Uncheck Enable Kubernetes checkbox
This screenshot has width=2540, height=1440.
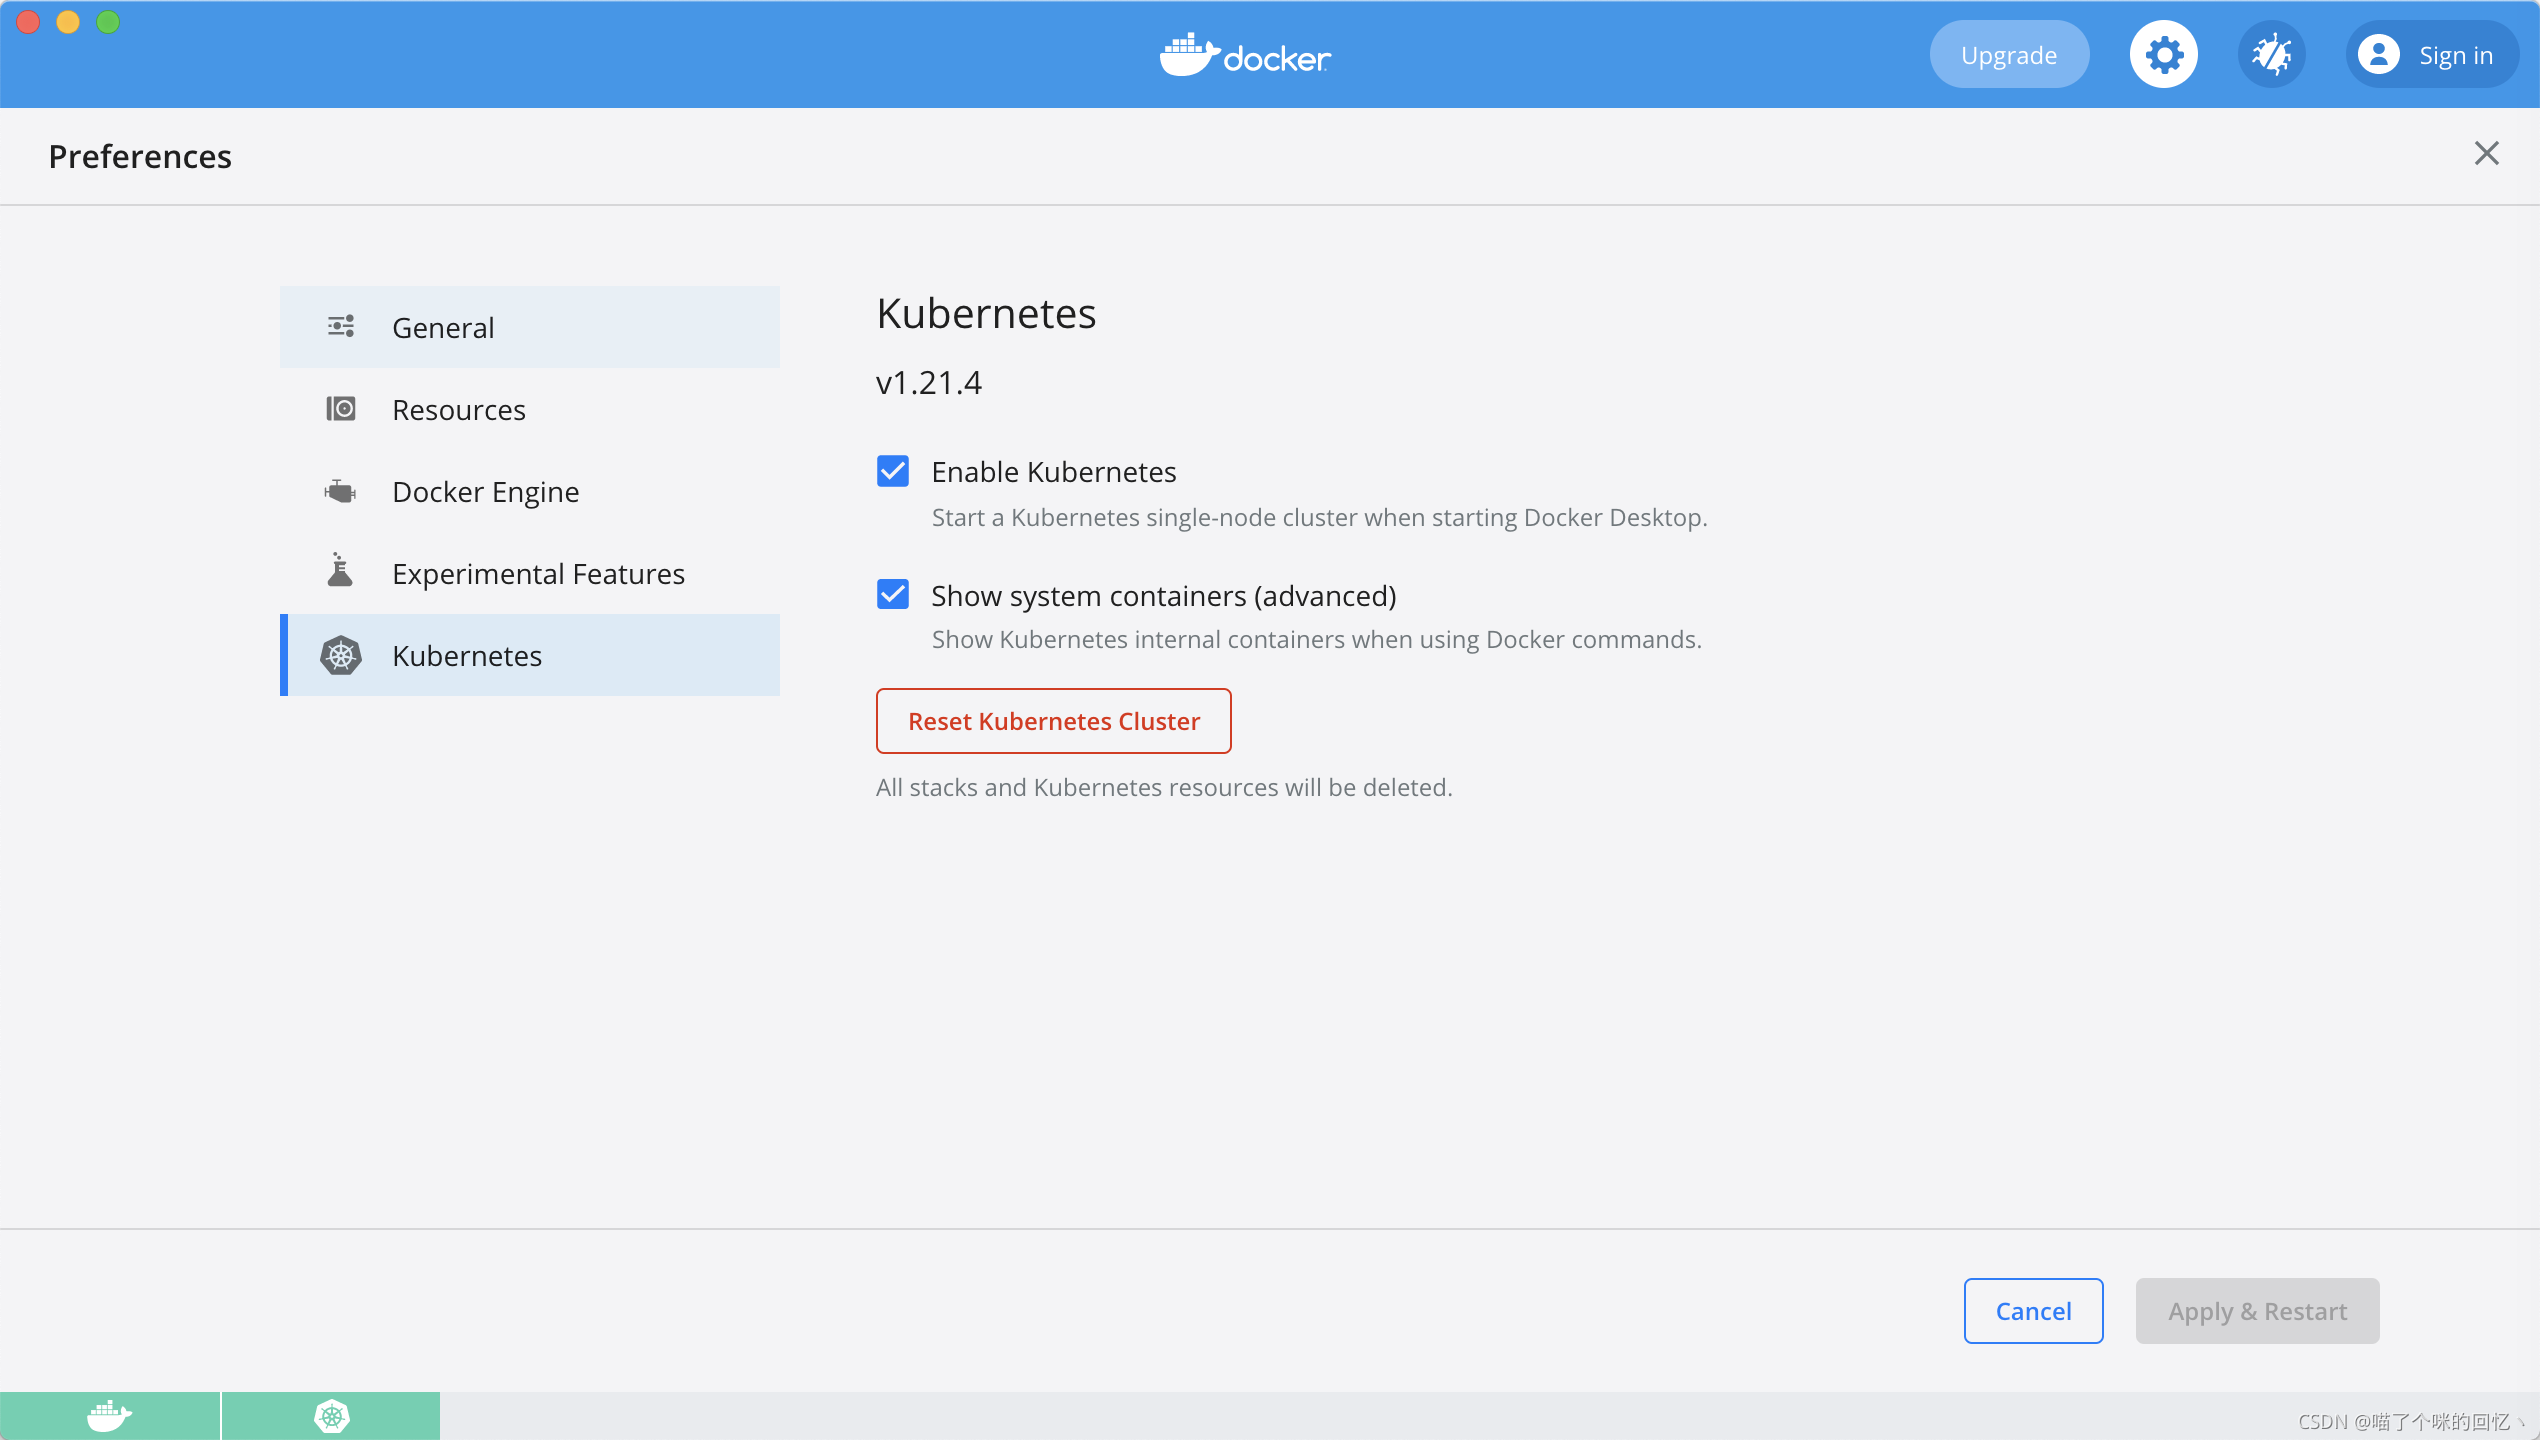(892, 471)
